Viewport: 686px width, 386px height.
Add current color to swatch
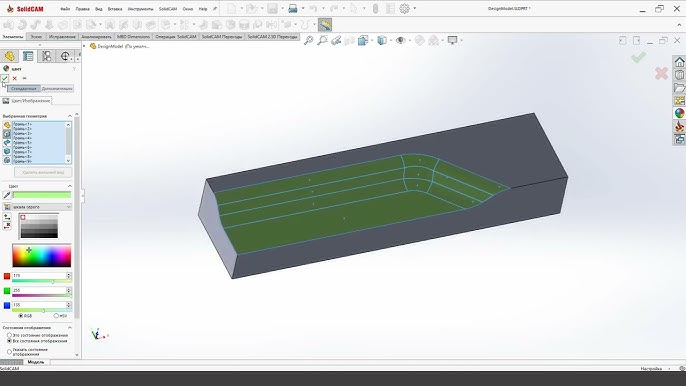coord(7,217)
